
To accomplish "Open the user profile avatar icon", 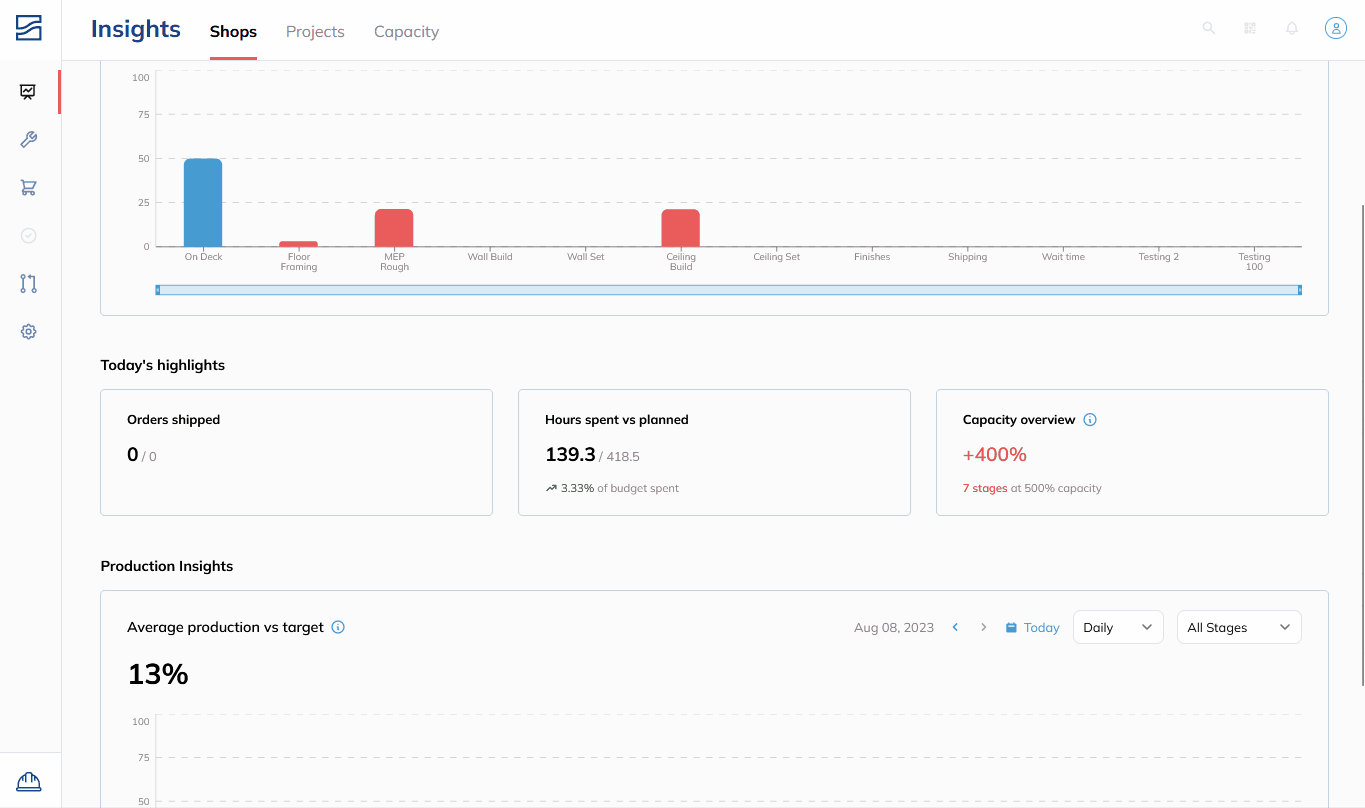I will click(x=1336, y=28).
